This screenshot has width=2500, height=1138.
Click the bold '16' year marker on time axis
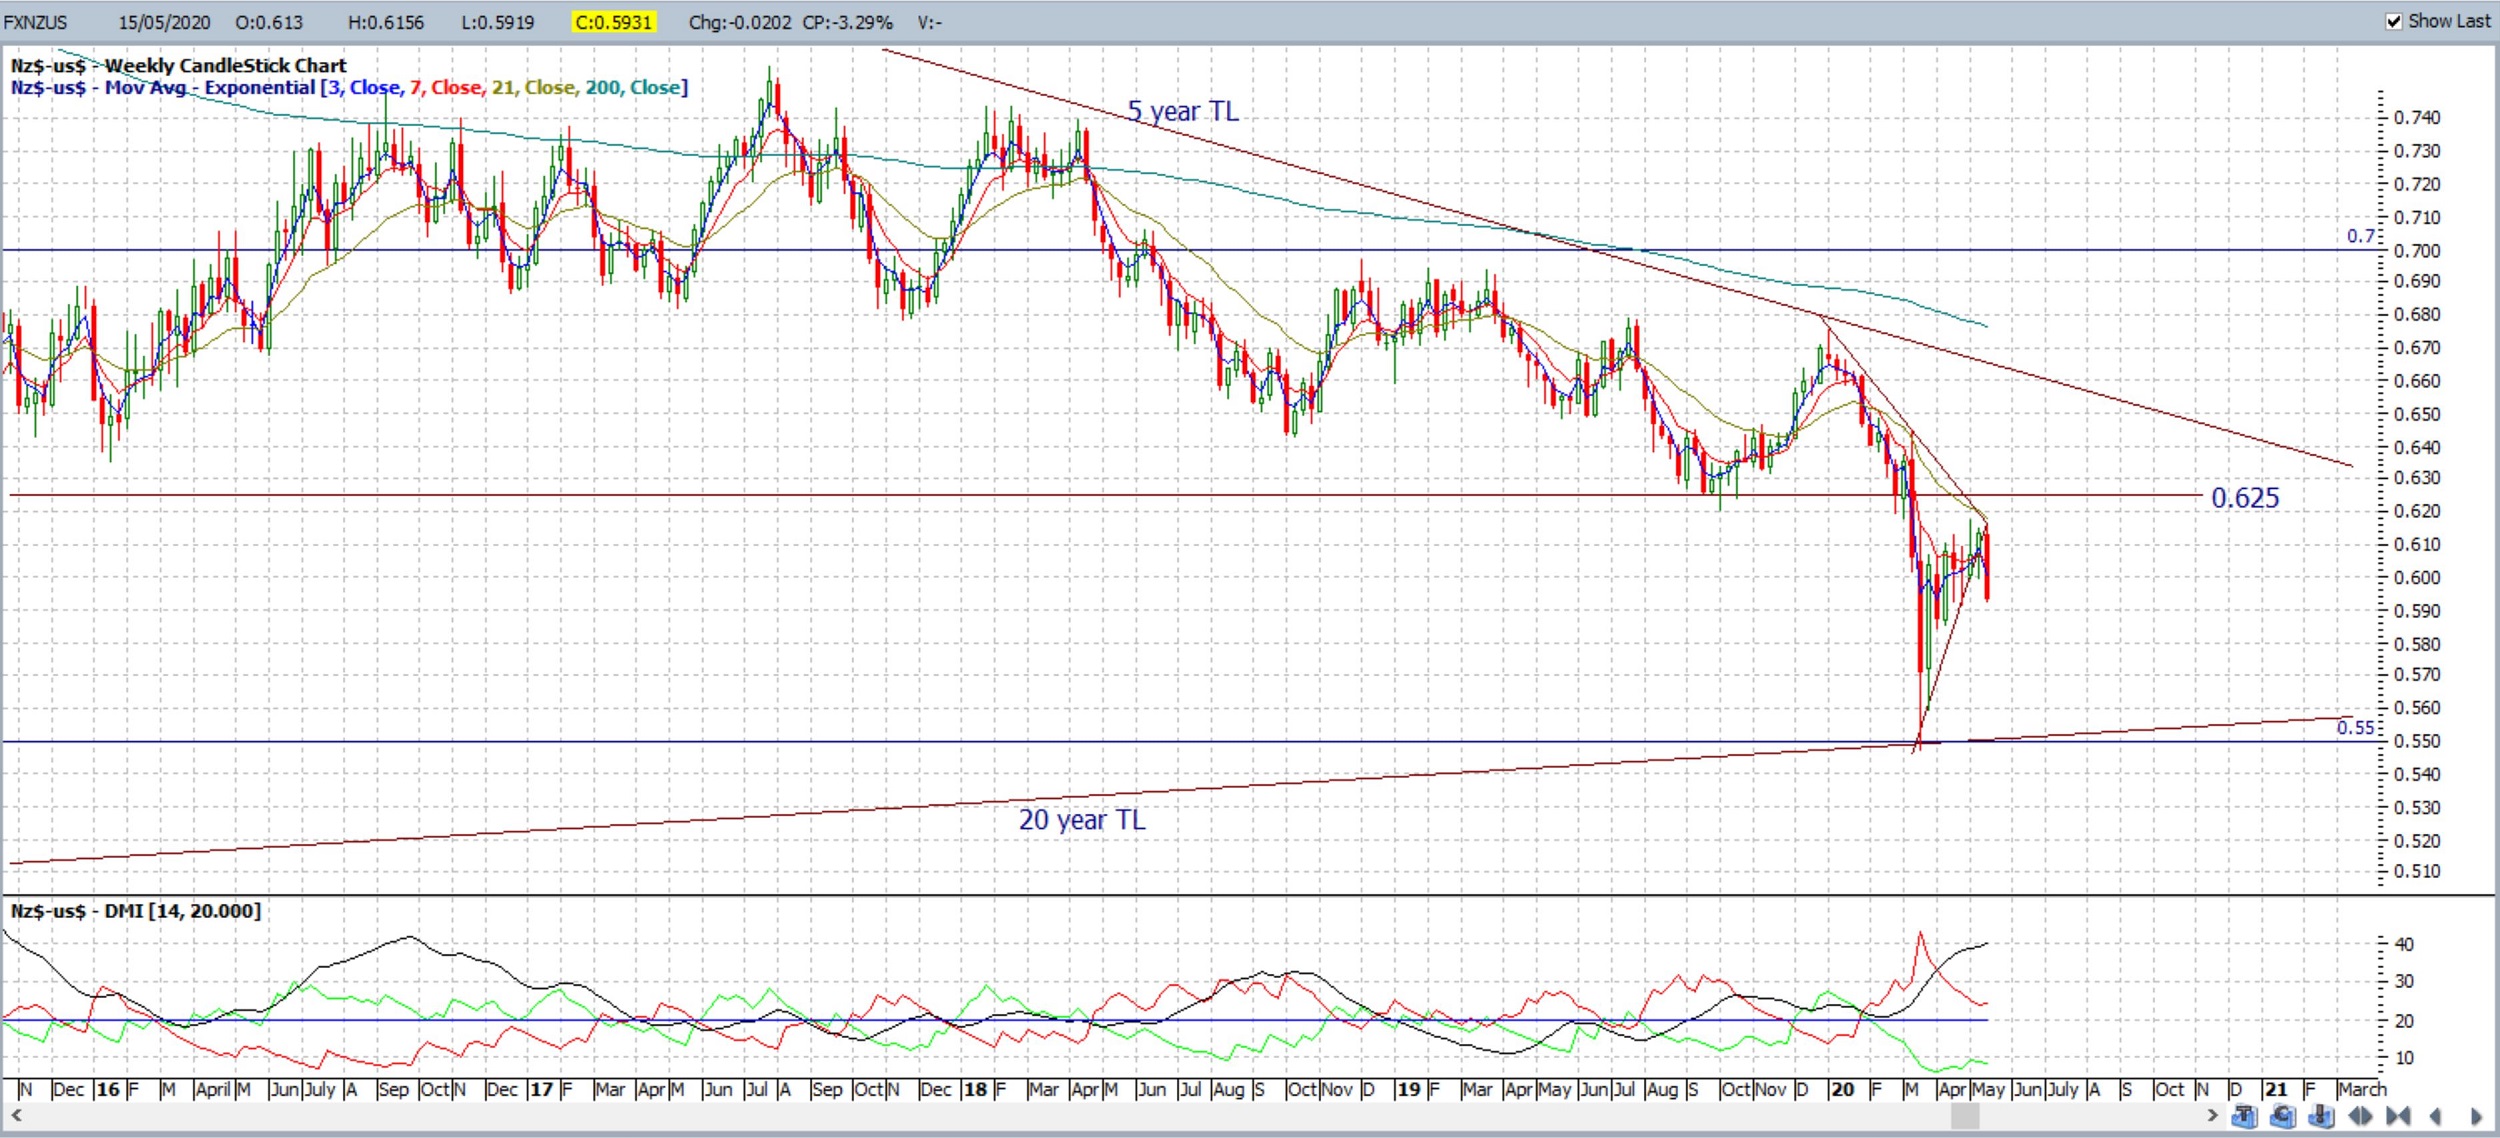point(108,1090)
